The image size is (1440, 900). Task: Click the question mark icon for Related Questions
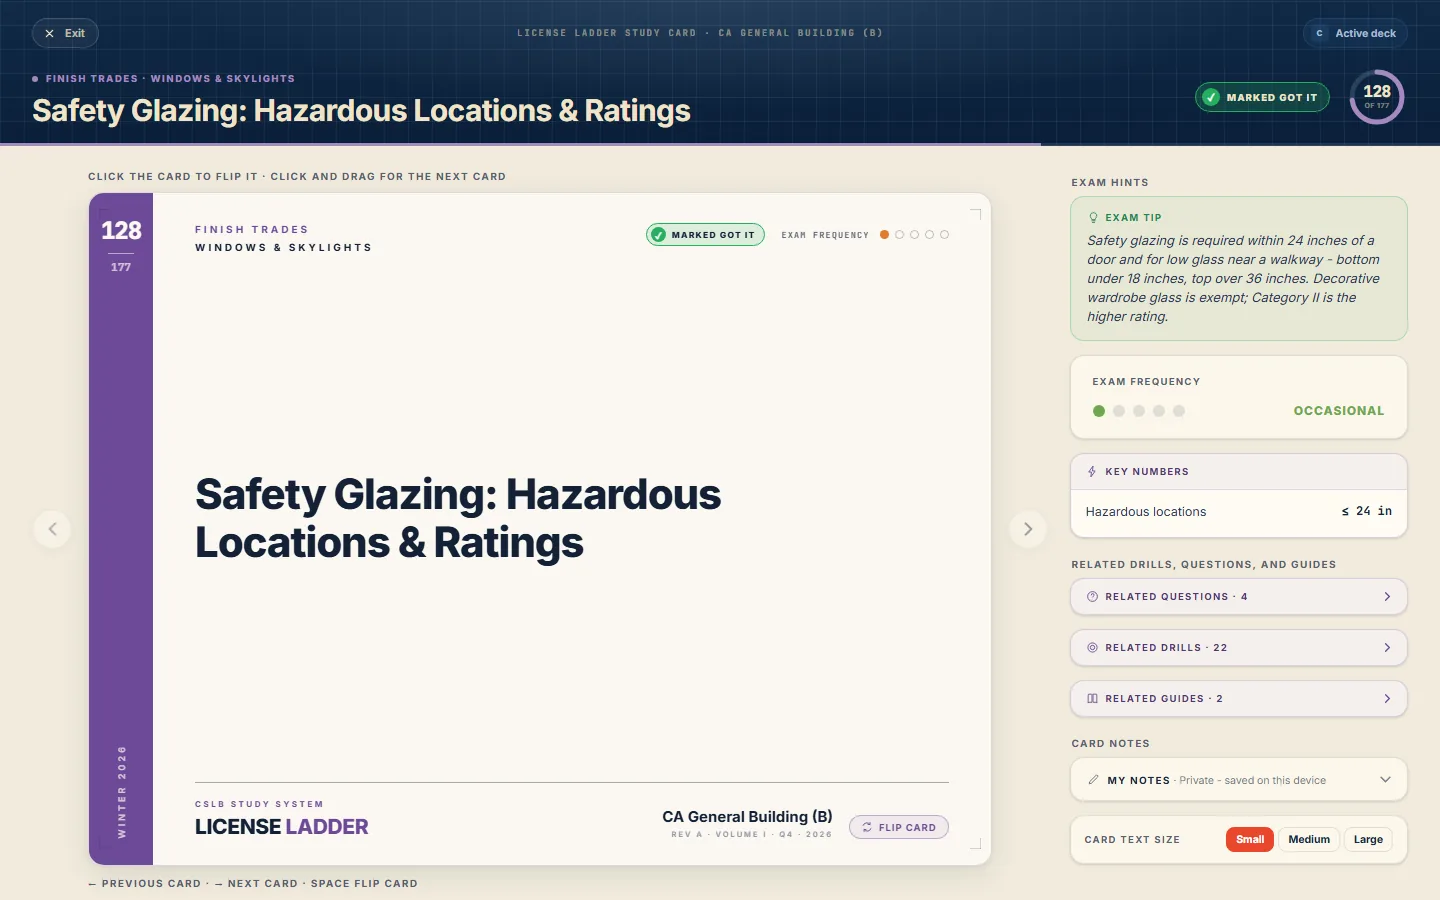click(1092, 597)
